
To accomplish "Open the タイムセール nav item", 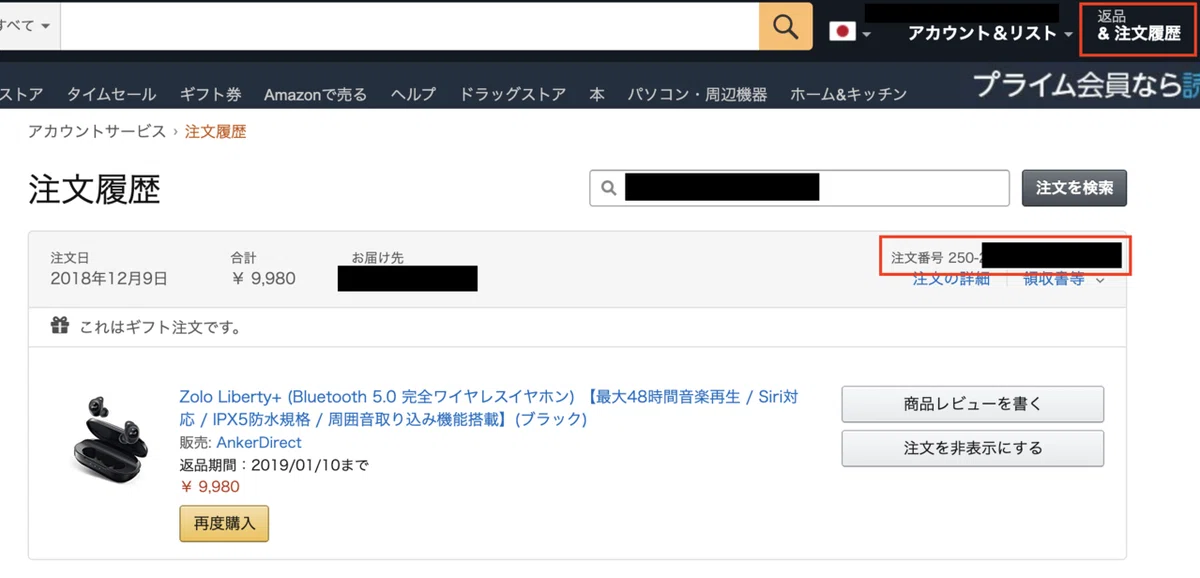I will tap(111, 94).
